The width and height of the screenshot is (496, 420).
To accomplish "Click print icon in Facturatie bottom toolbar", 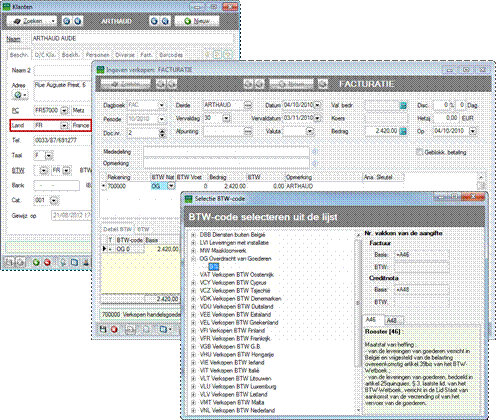I will point(130,329).
